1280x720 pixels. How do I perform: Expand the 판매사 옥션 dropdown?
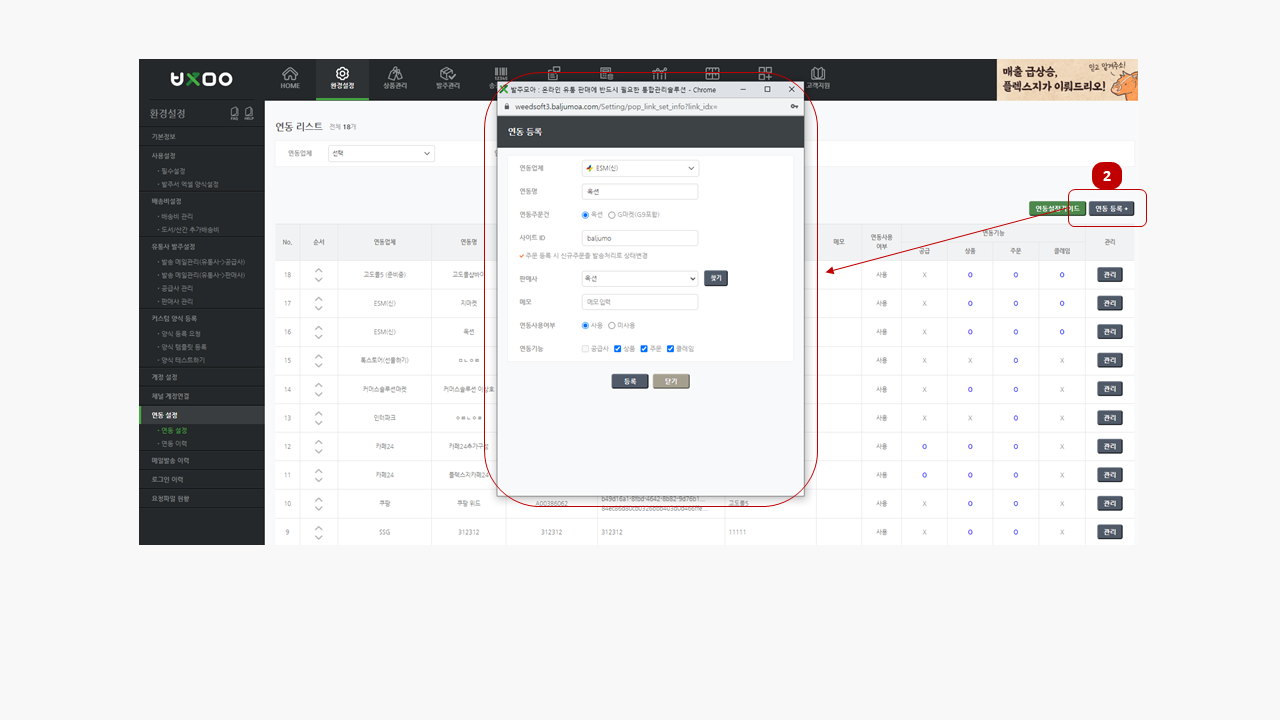(640, 279)
